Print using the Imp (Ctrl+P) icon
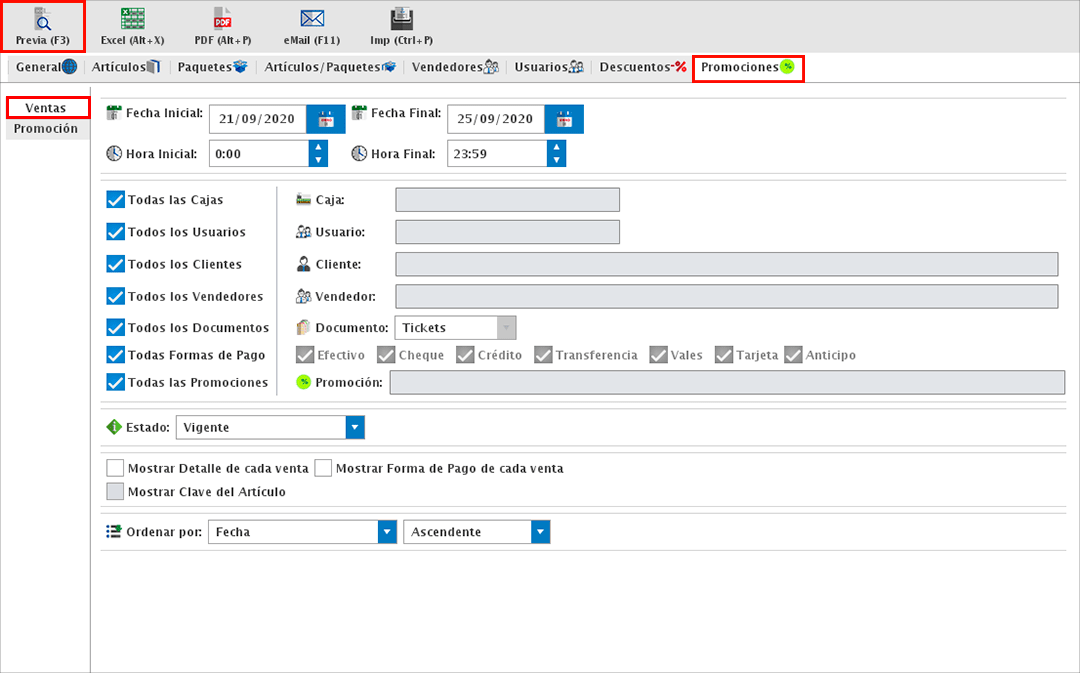 point(401,21)
